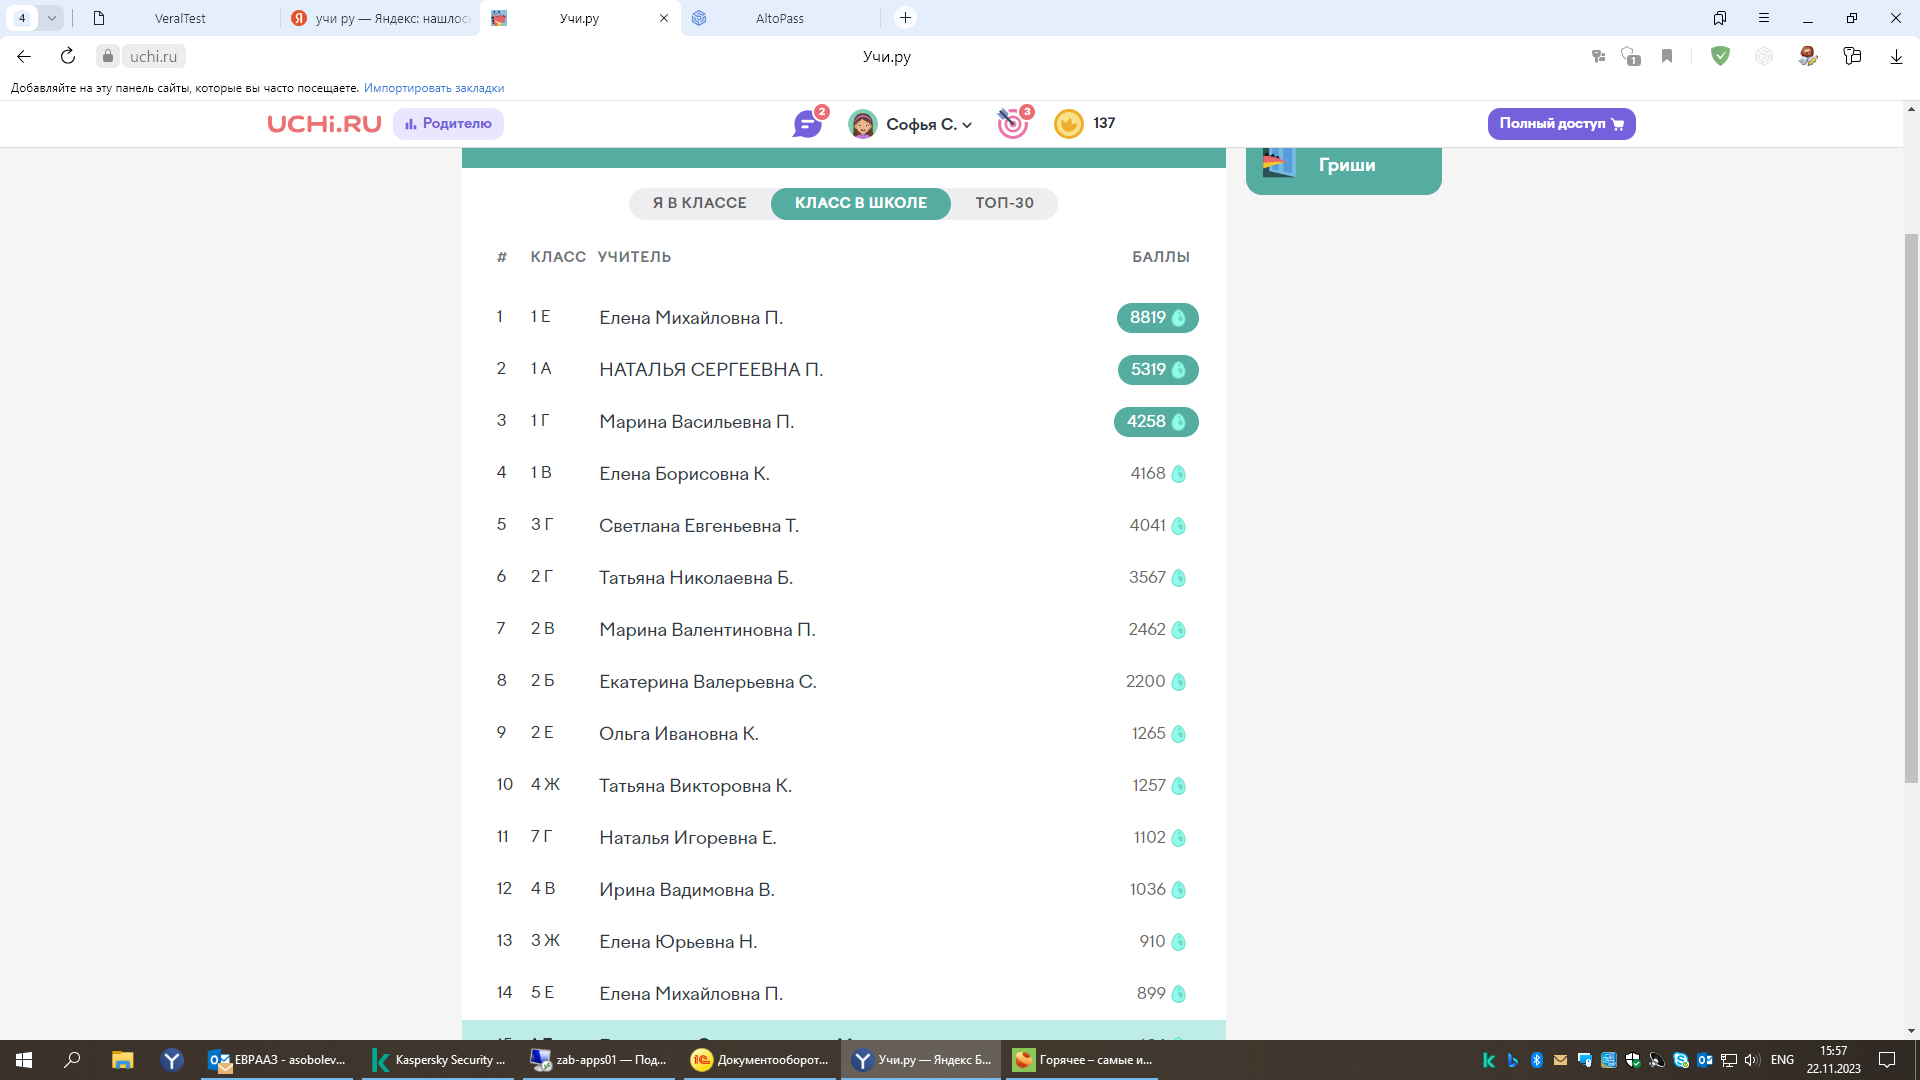Click the БАЛЛЫ column header
1920x1080 pixels.
pyautogui.click(x=1161, y=257)
